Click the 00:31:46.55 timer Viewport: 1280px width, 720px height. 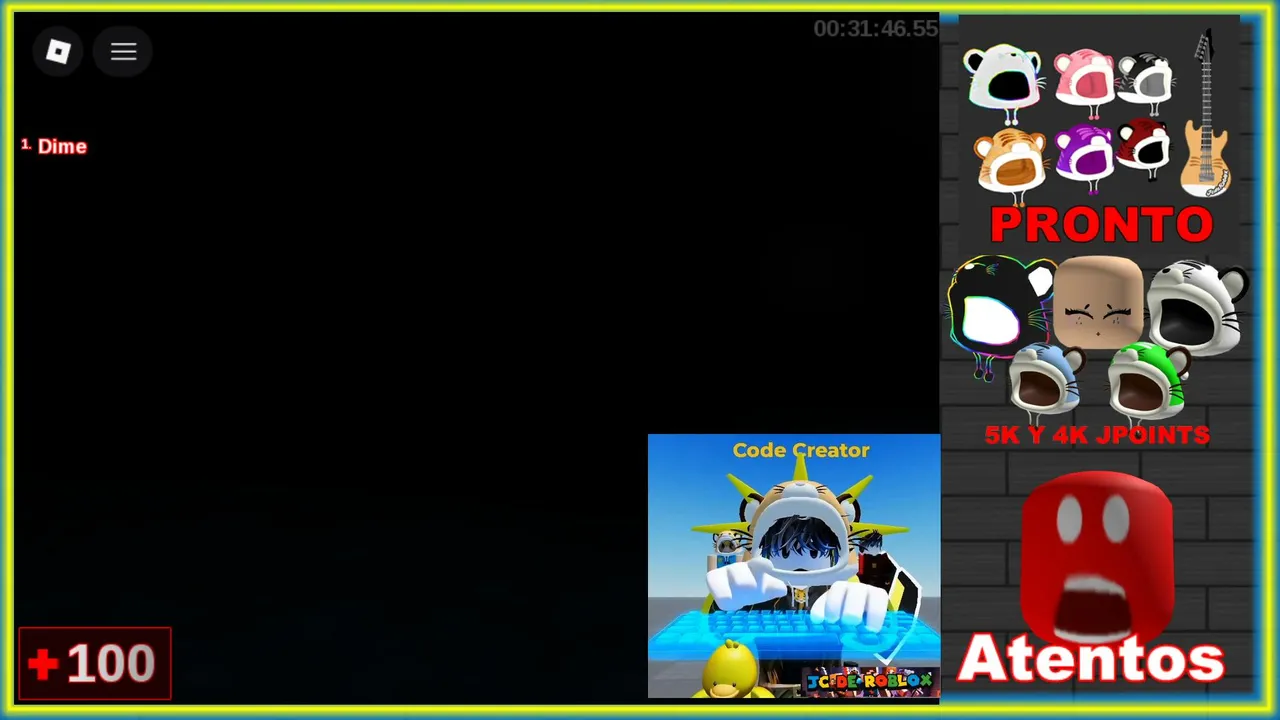(x=875, y=29)
